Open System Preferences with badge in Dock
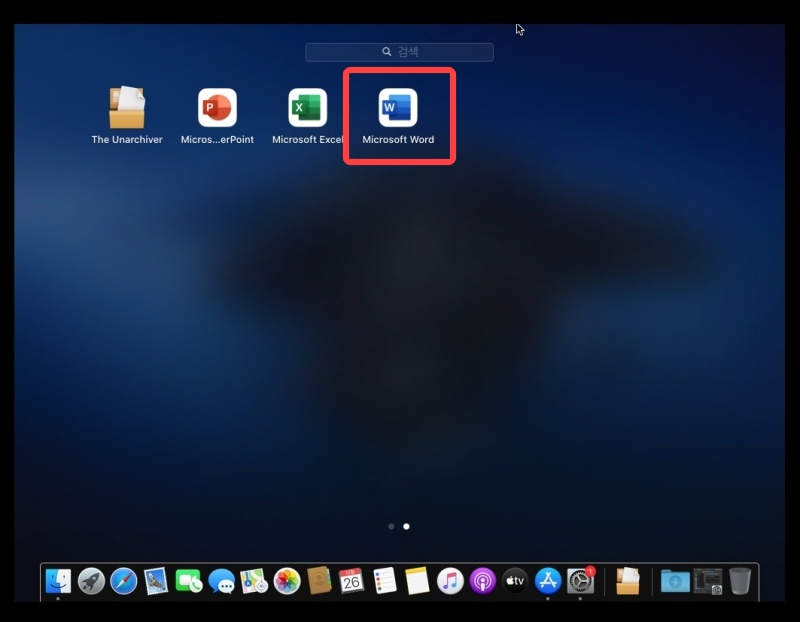Viewport: 800px width, 622px height. (581, 581)
